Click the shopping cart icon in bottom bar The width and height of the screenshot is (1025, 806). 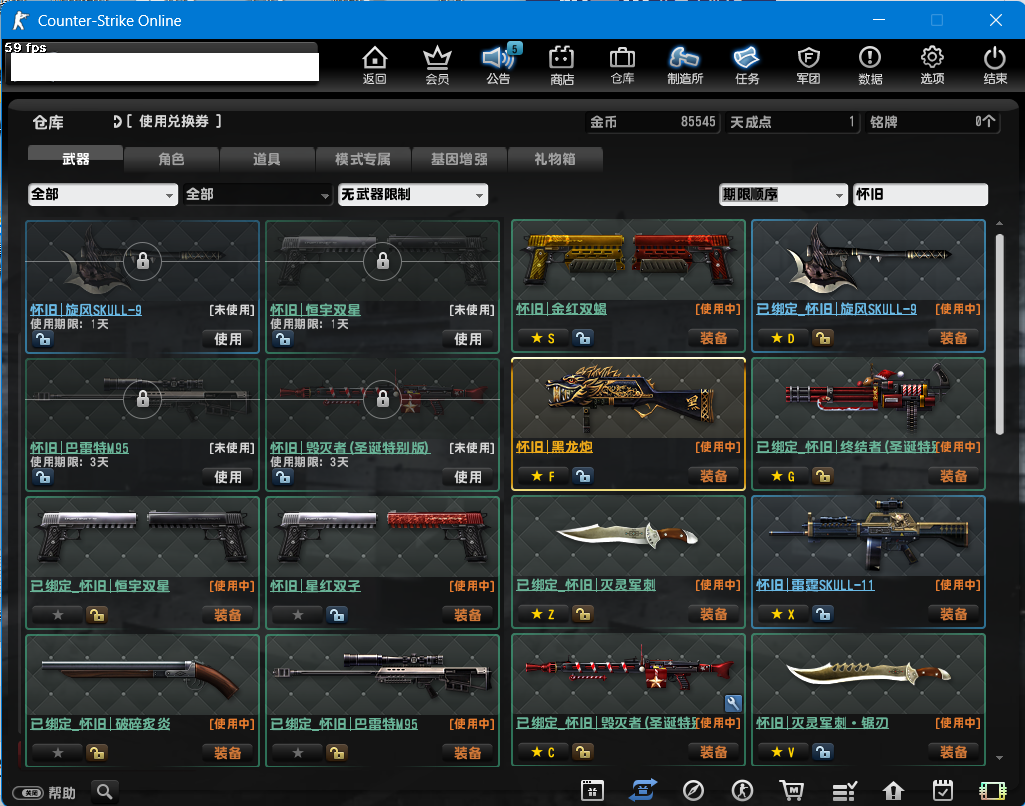tap(792, 790)
